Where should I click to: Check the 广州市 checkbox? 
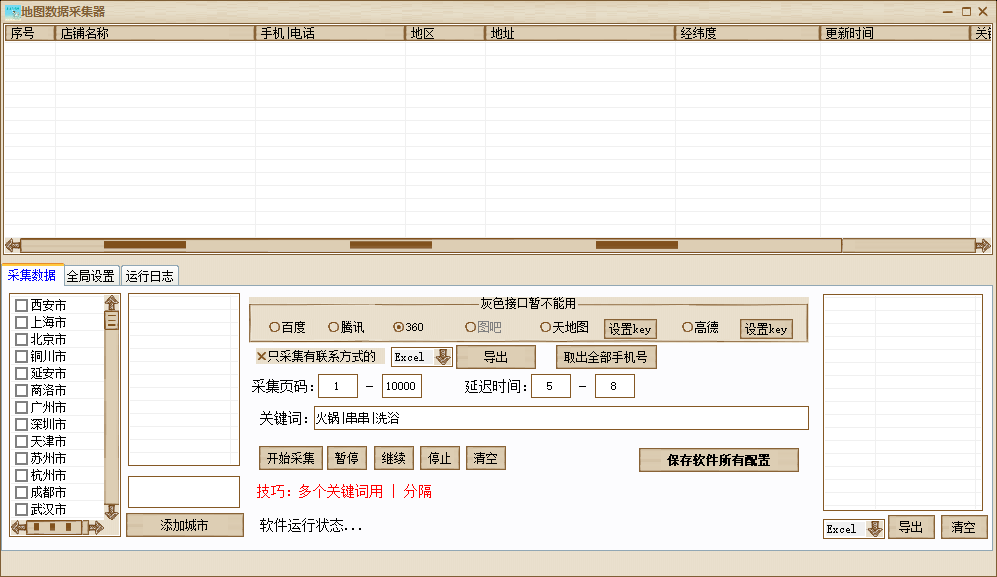coord(21,407)
